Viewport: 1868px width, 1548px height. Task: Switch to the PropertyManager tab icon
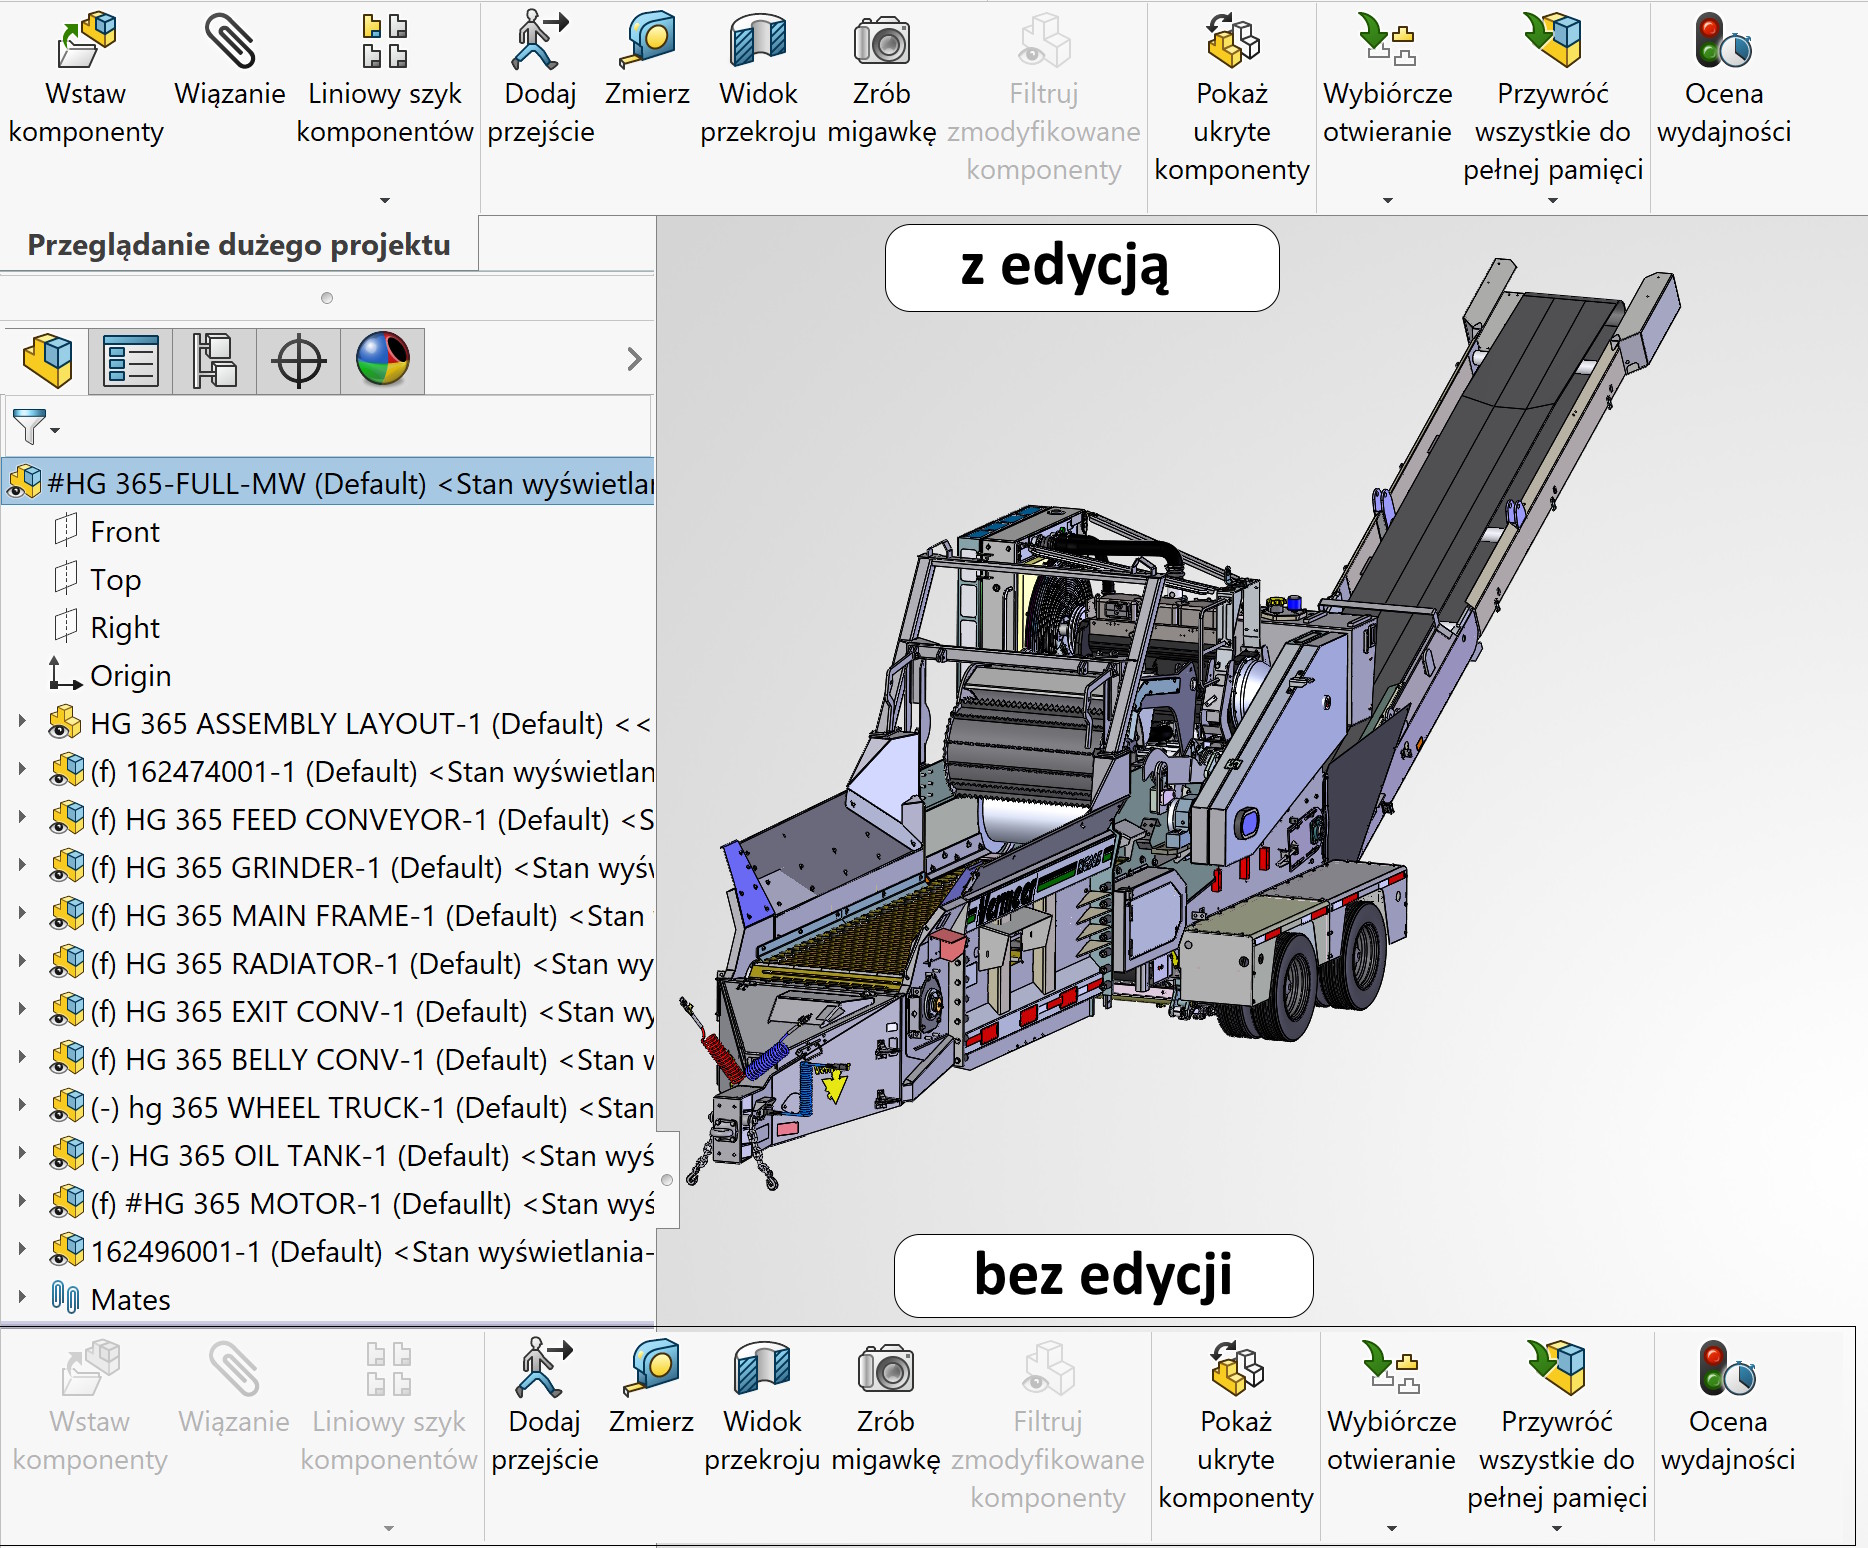click(x=131, y=361)
